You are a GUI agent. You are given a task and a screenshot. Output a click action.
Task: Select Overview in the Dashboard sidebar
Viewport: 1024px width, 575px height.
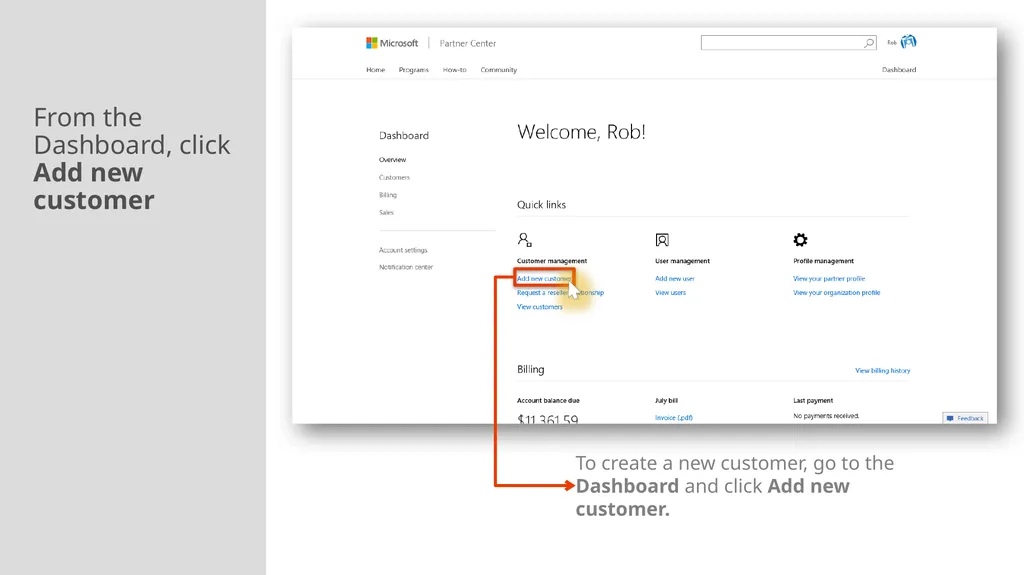tap(392, 159)
